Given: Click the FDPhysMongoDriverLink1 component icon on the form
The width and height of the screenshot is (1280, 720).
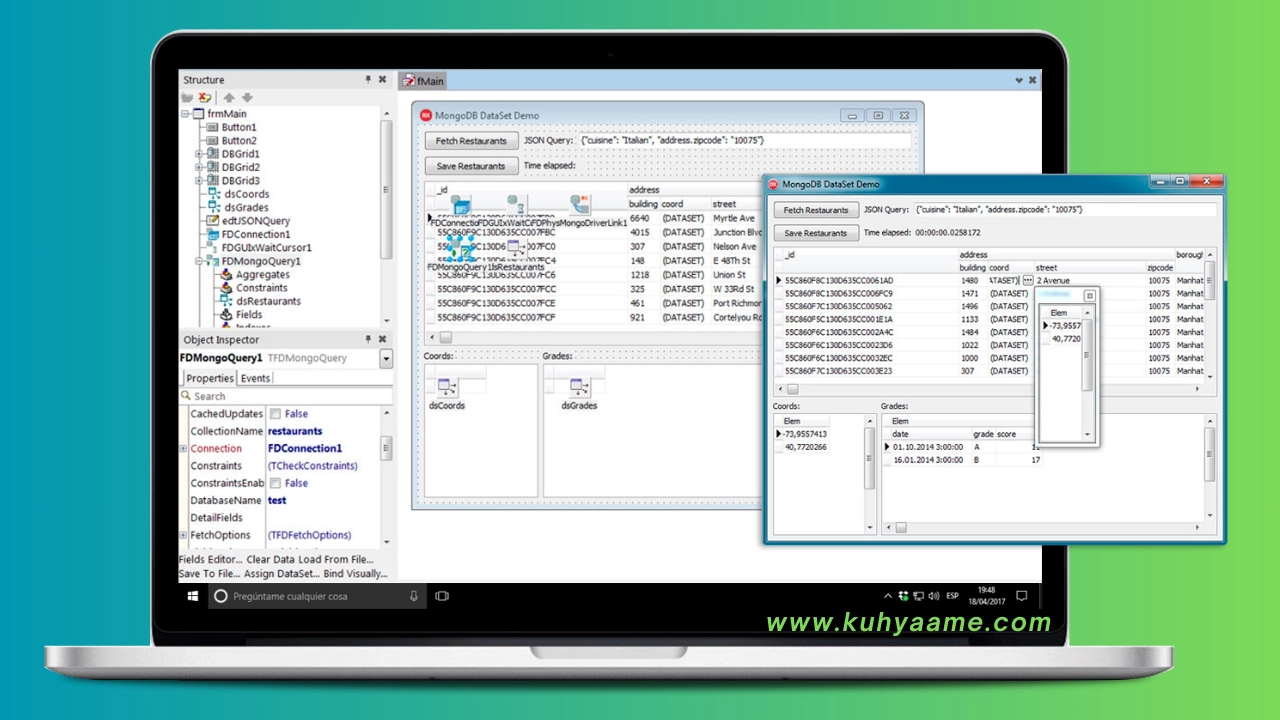Looking at the screenshot, I should [x=580, y=205].
